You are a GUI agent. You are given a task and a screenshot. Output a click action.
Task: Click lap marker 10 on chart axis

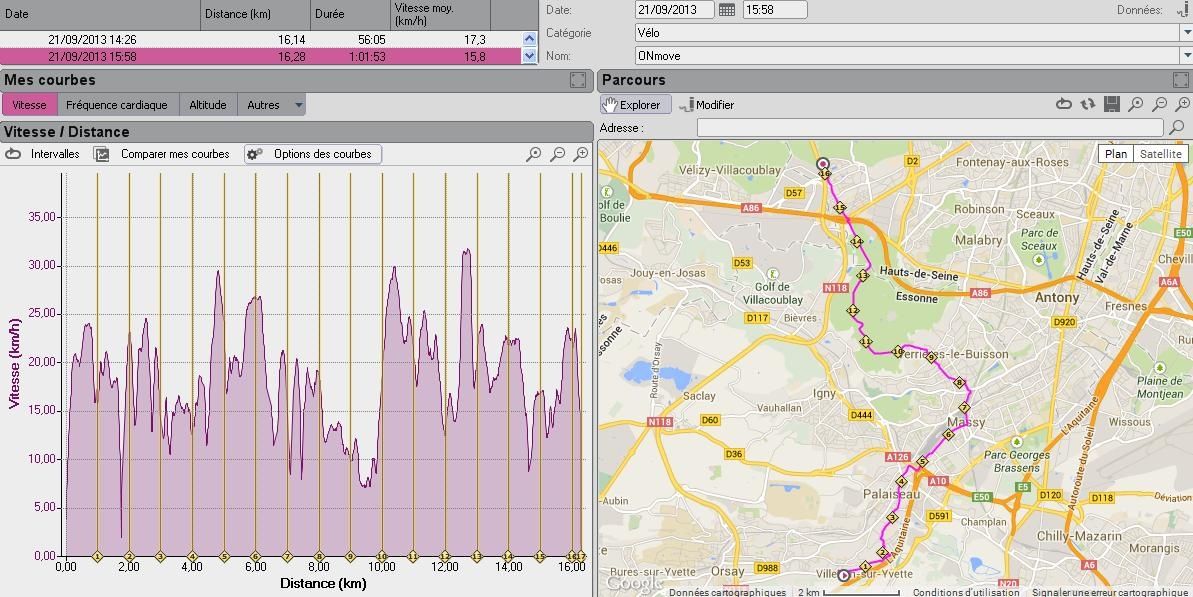382,557
